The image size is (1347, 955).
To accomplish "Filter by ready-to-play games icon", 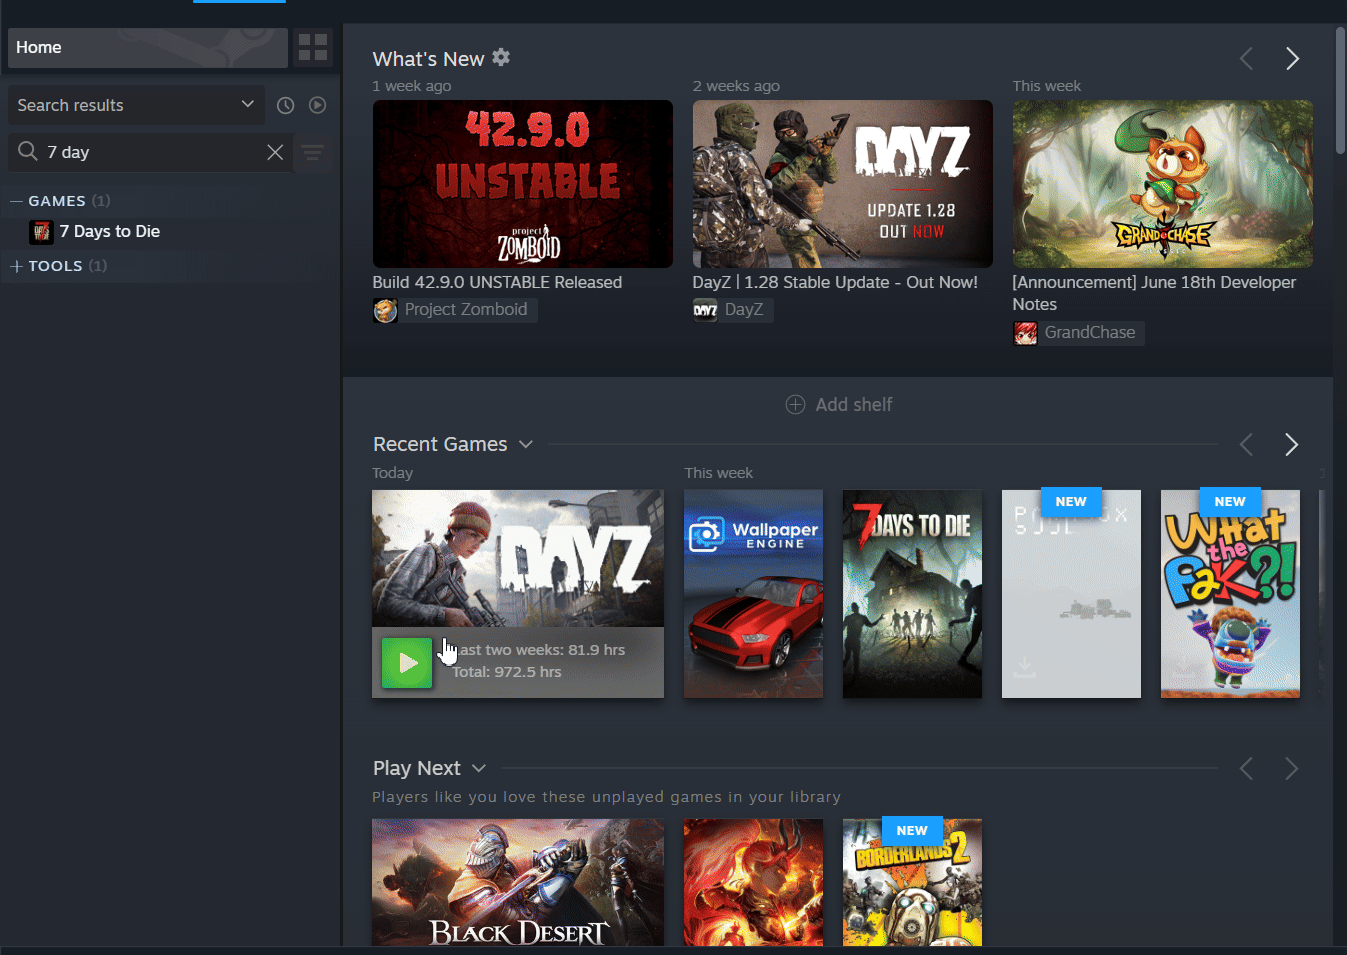I will [317, 105].
